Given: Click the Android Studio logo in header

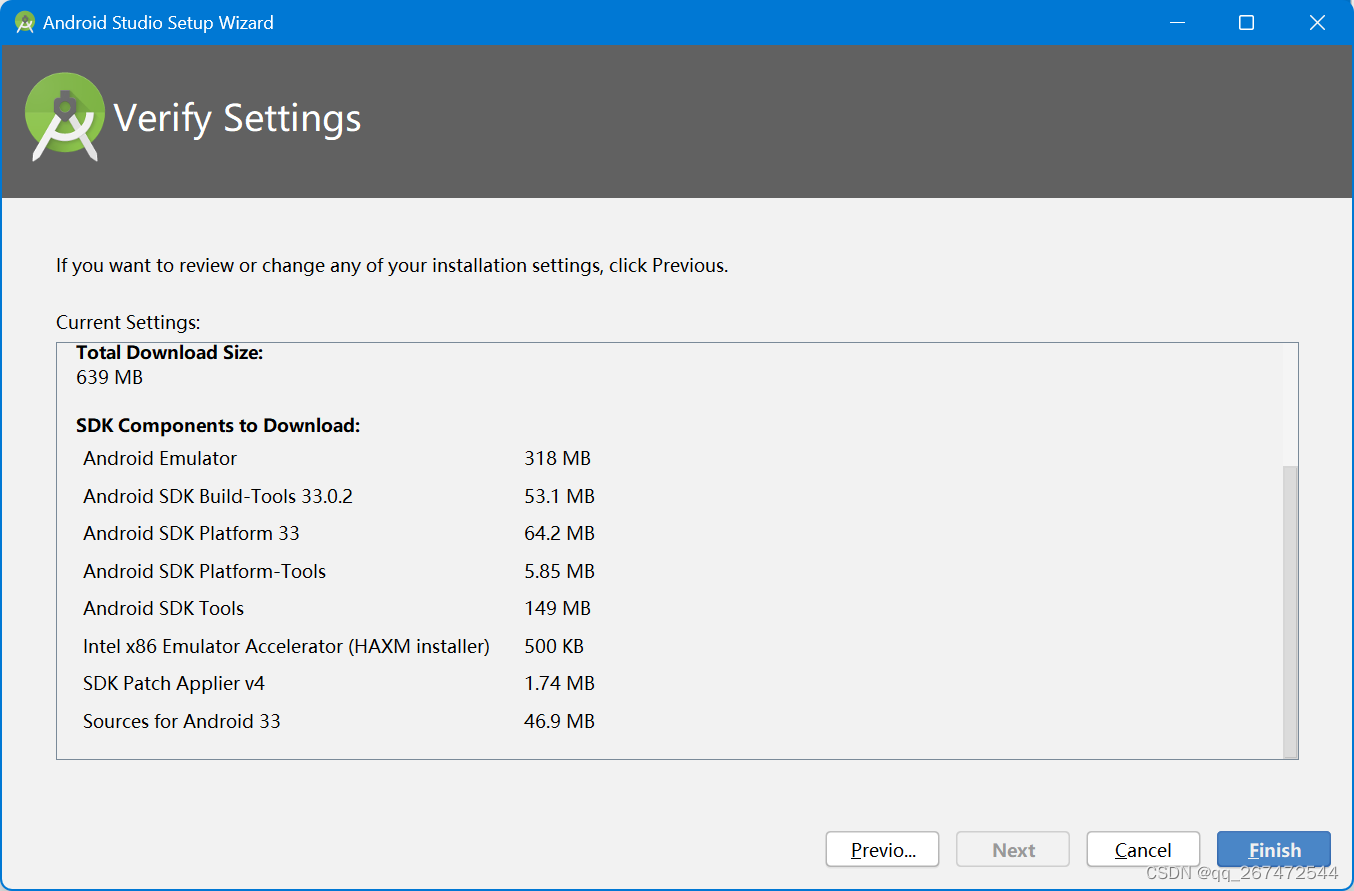Looking at the screenshot, I should pos(64,116).
